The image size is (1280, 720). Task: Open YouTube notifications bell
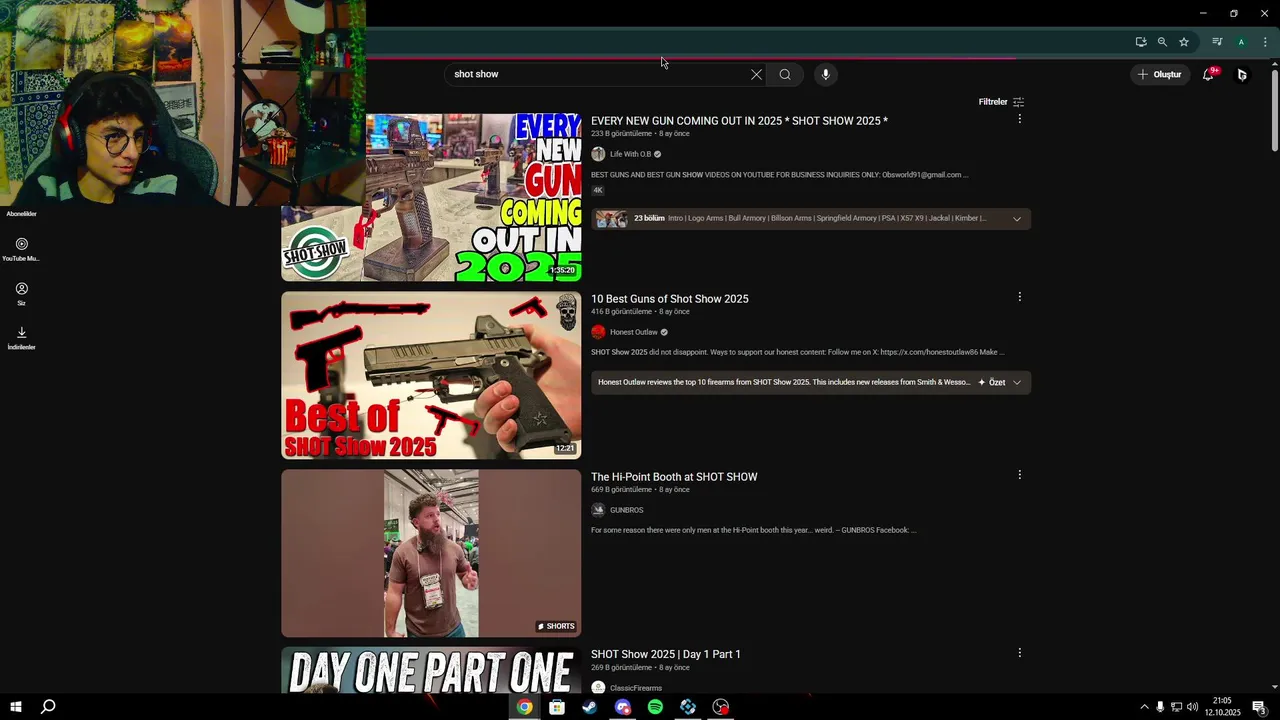[x=1208, y=74]
